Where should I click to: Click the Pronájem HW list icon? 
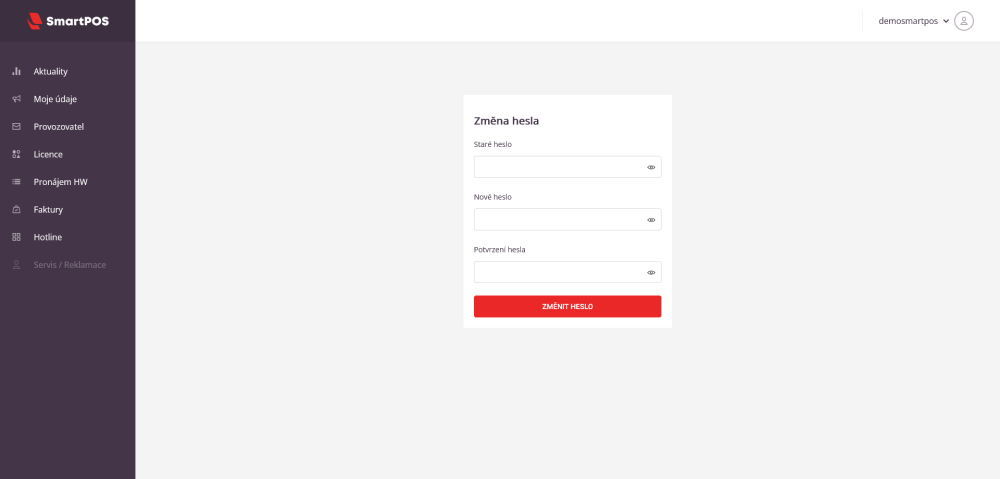(x=16, y=182)
